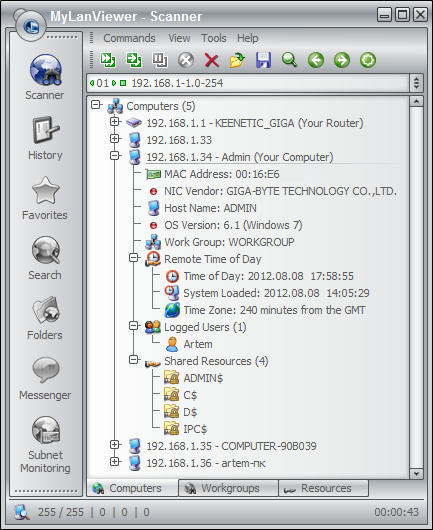
Task: Click the address range bar 192.168.1-1.0-254
Action: pos(248,83)
